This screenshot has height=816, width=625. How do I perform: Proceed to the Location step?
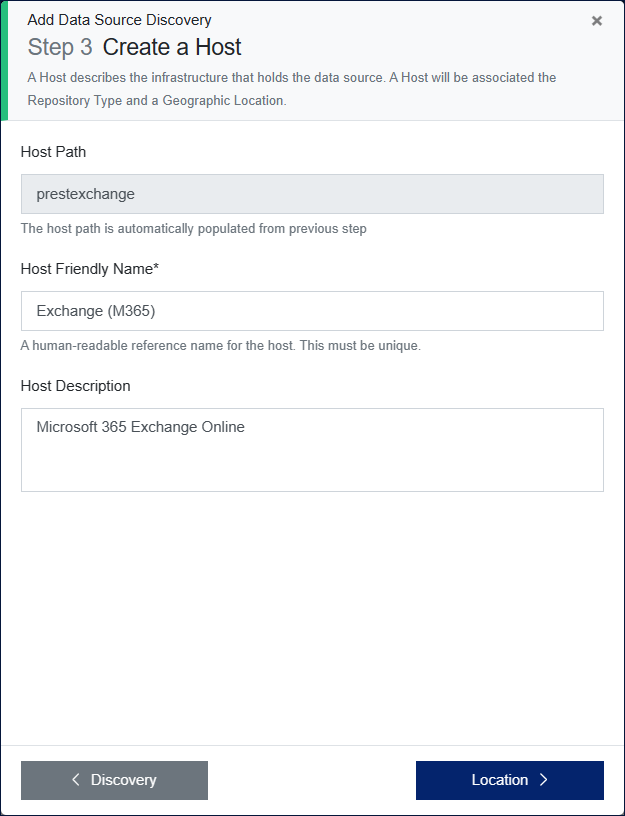[509, 780]
